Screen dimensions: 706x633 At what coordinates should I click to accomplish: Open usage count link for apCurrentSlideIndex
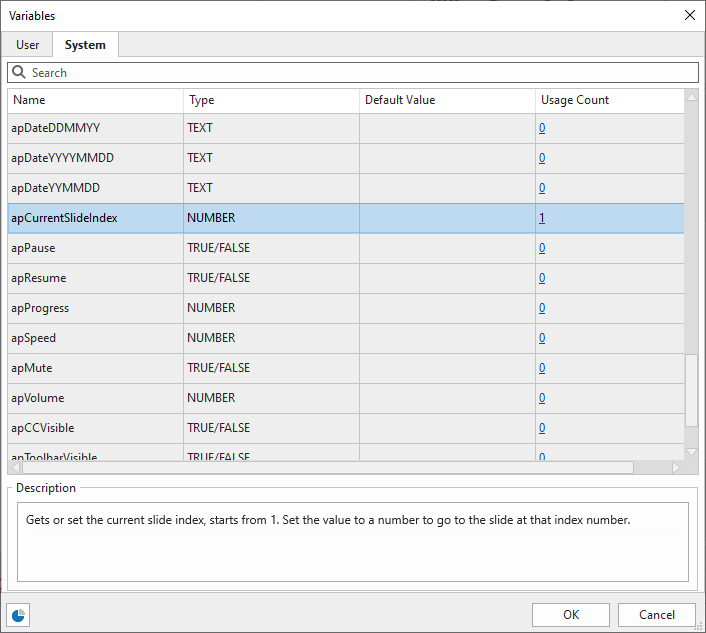click(542, 218)
